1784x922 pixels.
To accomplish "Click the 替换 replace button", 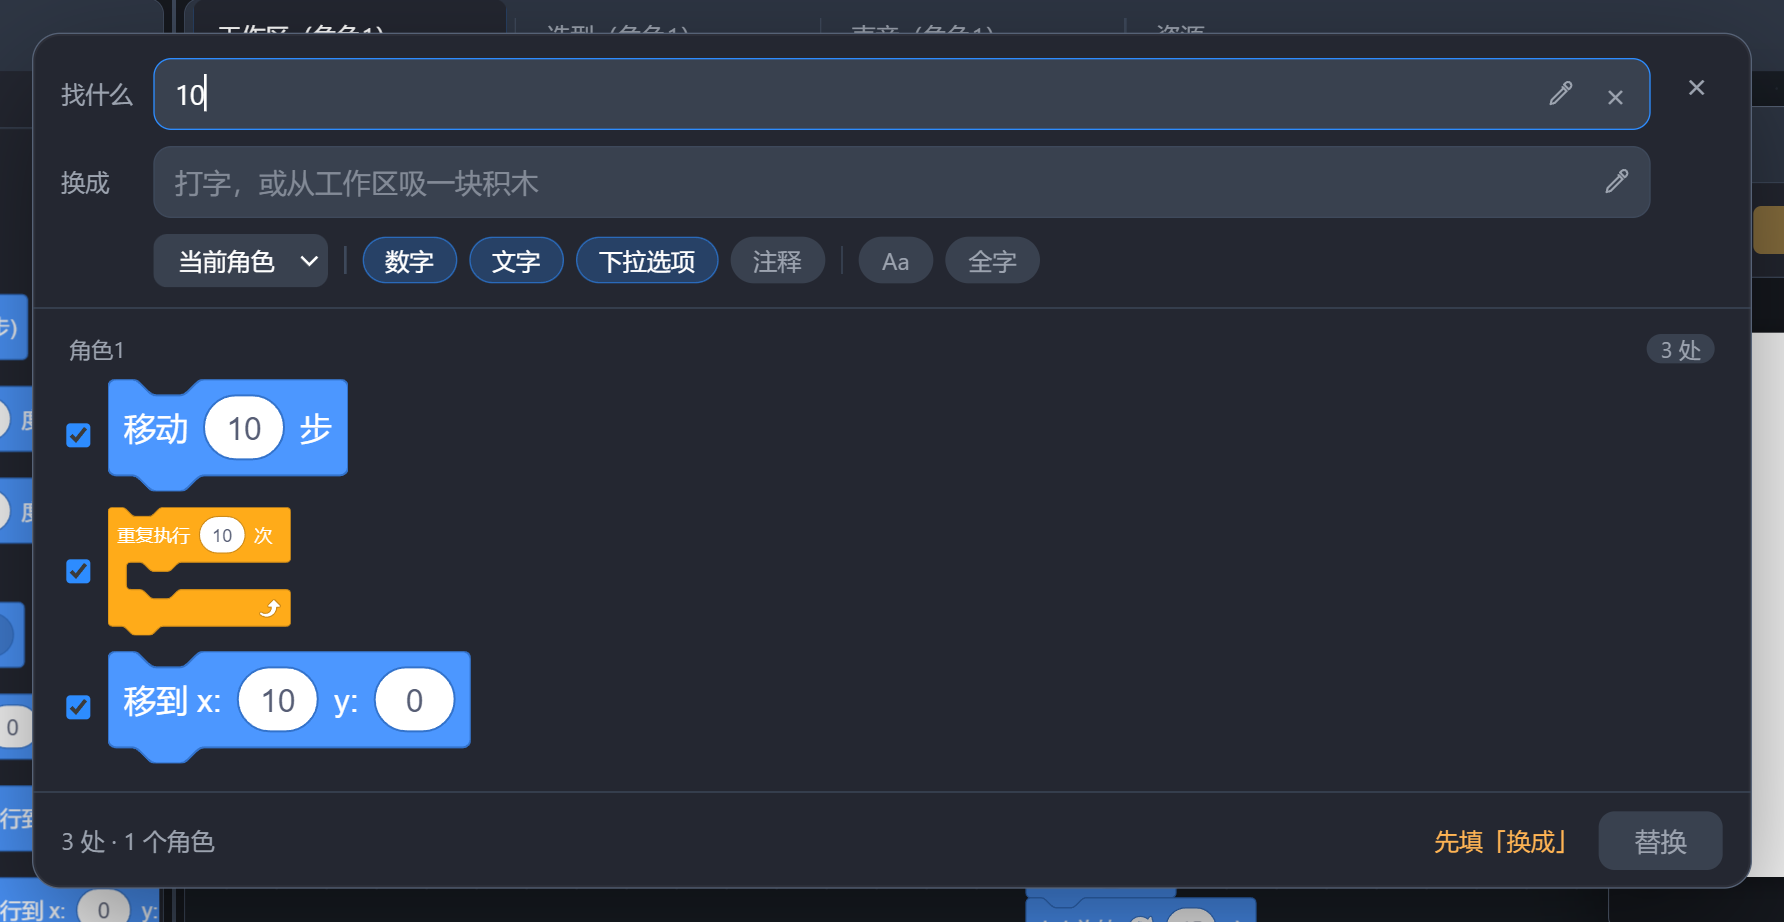I will (x=1660, y=841).
